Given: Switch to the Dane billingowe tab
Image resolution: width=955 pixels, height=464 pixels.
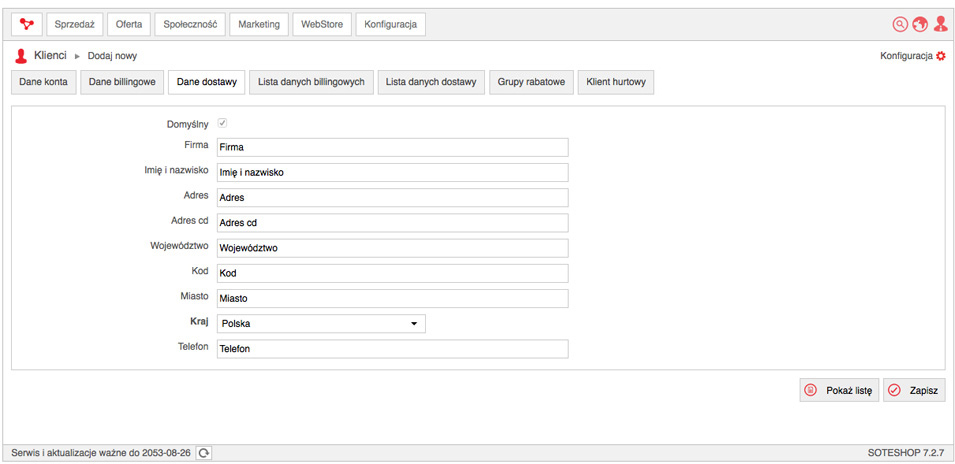Looking at the screenshot, I should pyautogui.click(x=122, y=82).
